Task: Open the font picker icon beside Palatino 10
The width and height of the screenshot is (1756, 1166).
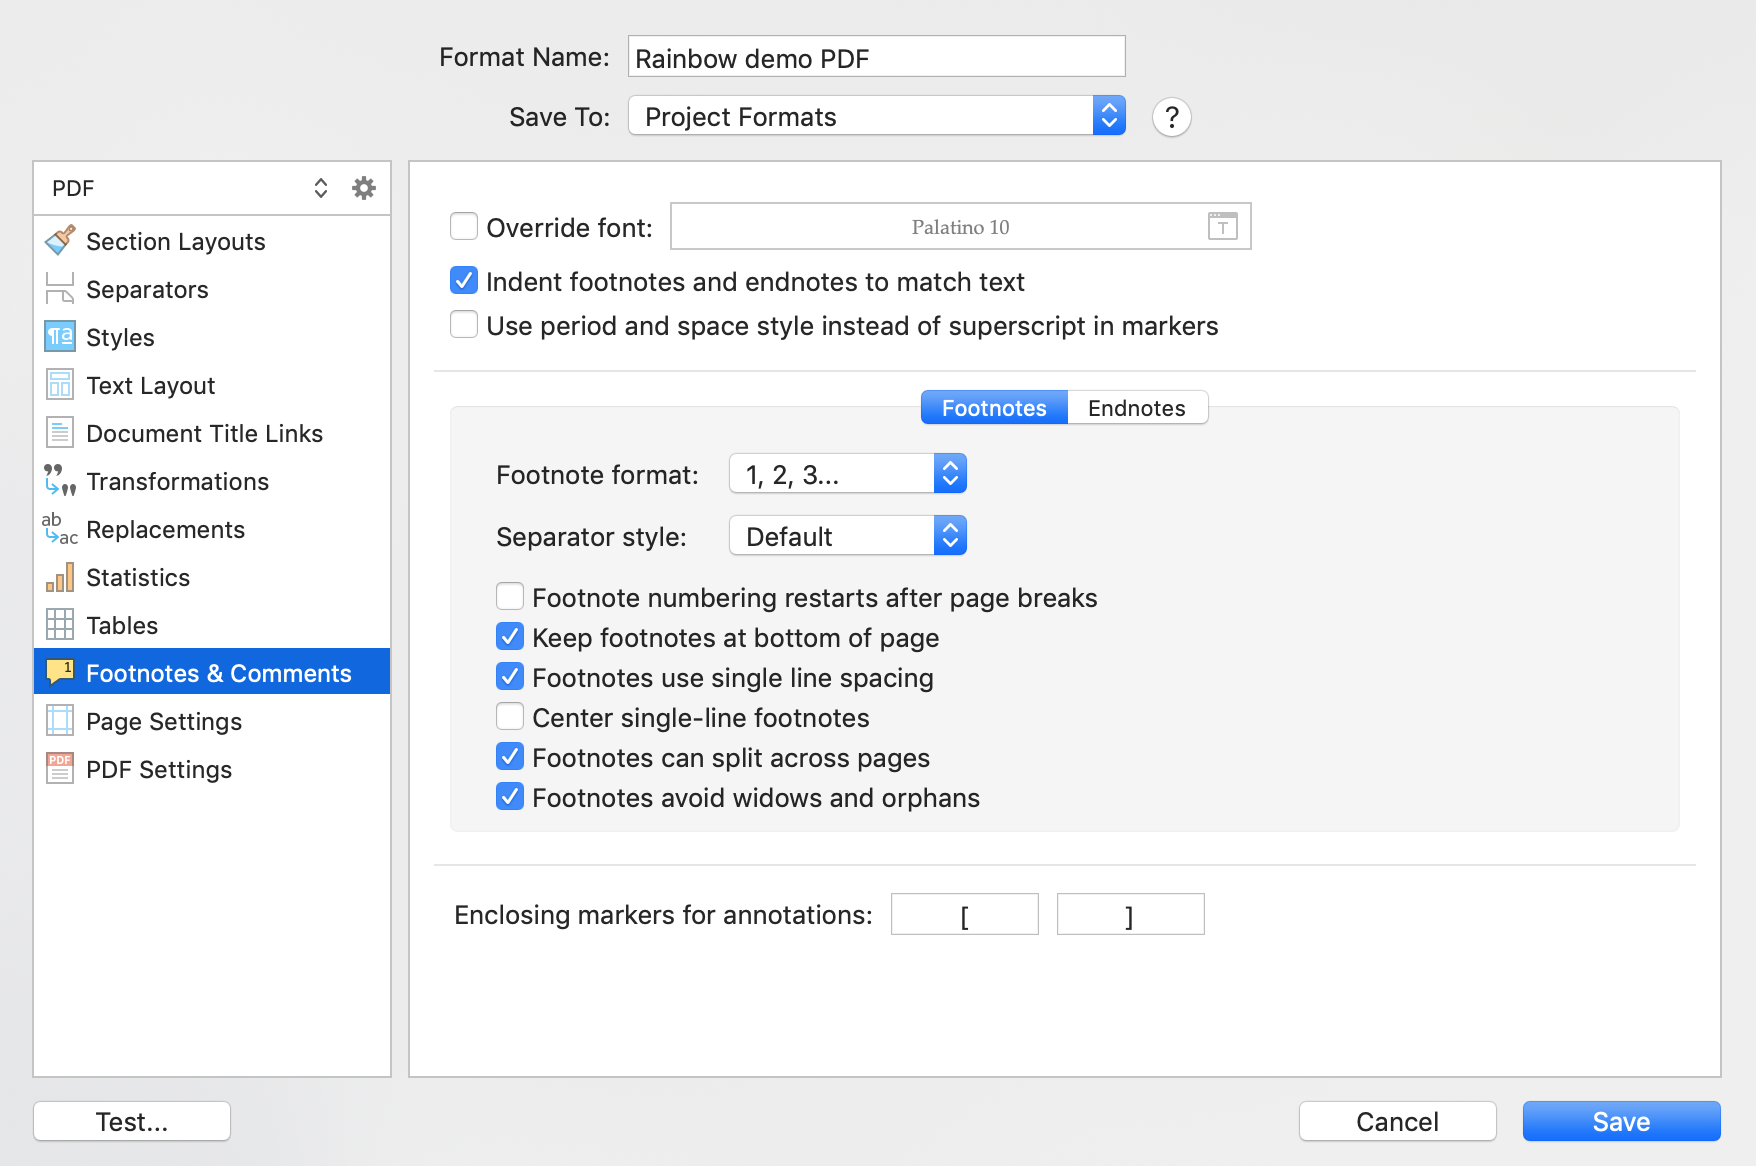Action: pyautogui.click(x=1222, y=226)
